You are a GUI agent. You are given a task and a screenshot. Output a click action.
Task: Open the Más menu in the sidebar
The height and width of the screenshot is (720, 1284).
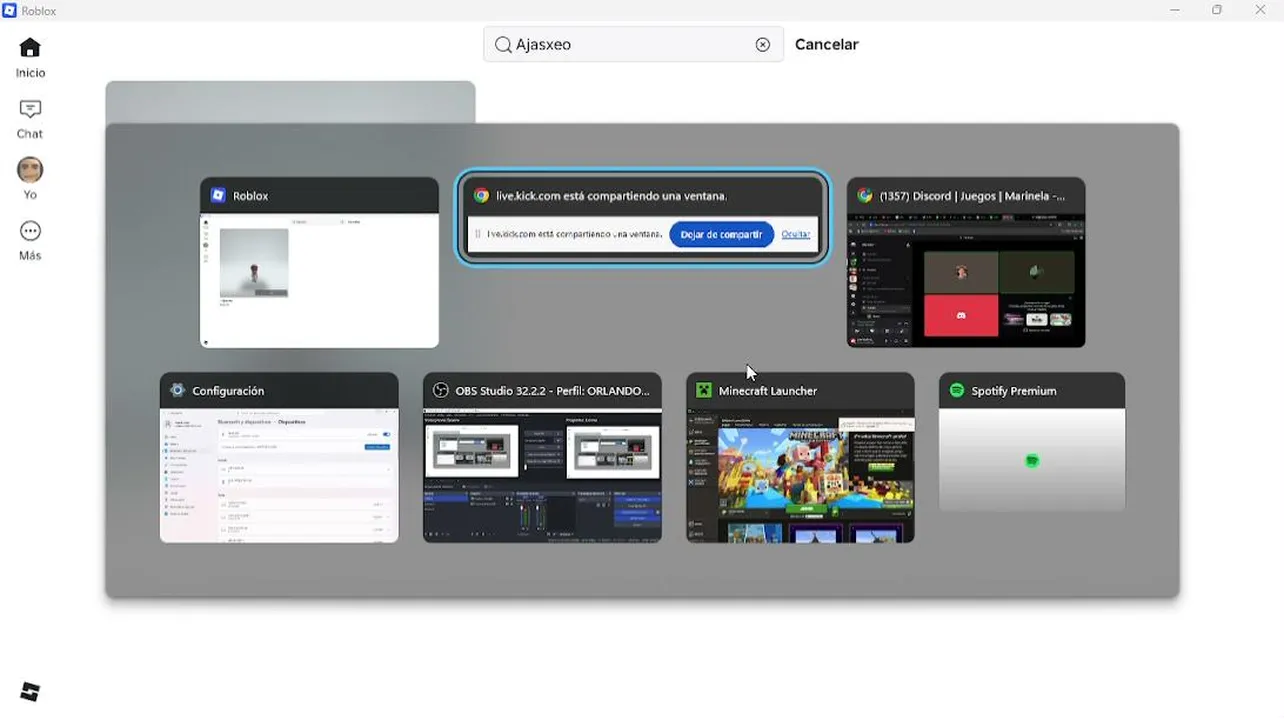(30, 240)
